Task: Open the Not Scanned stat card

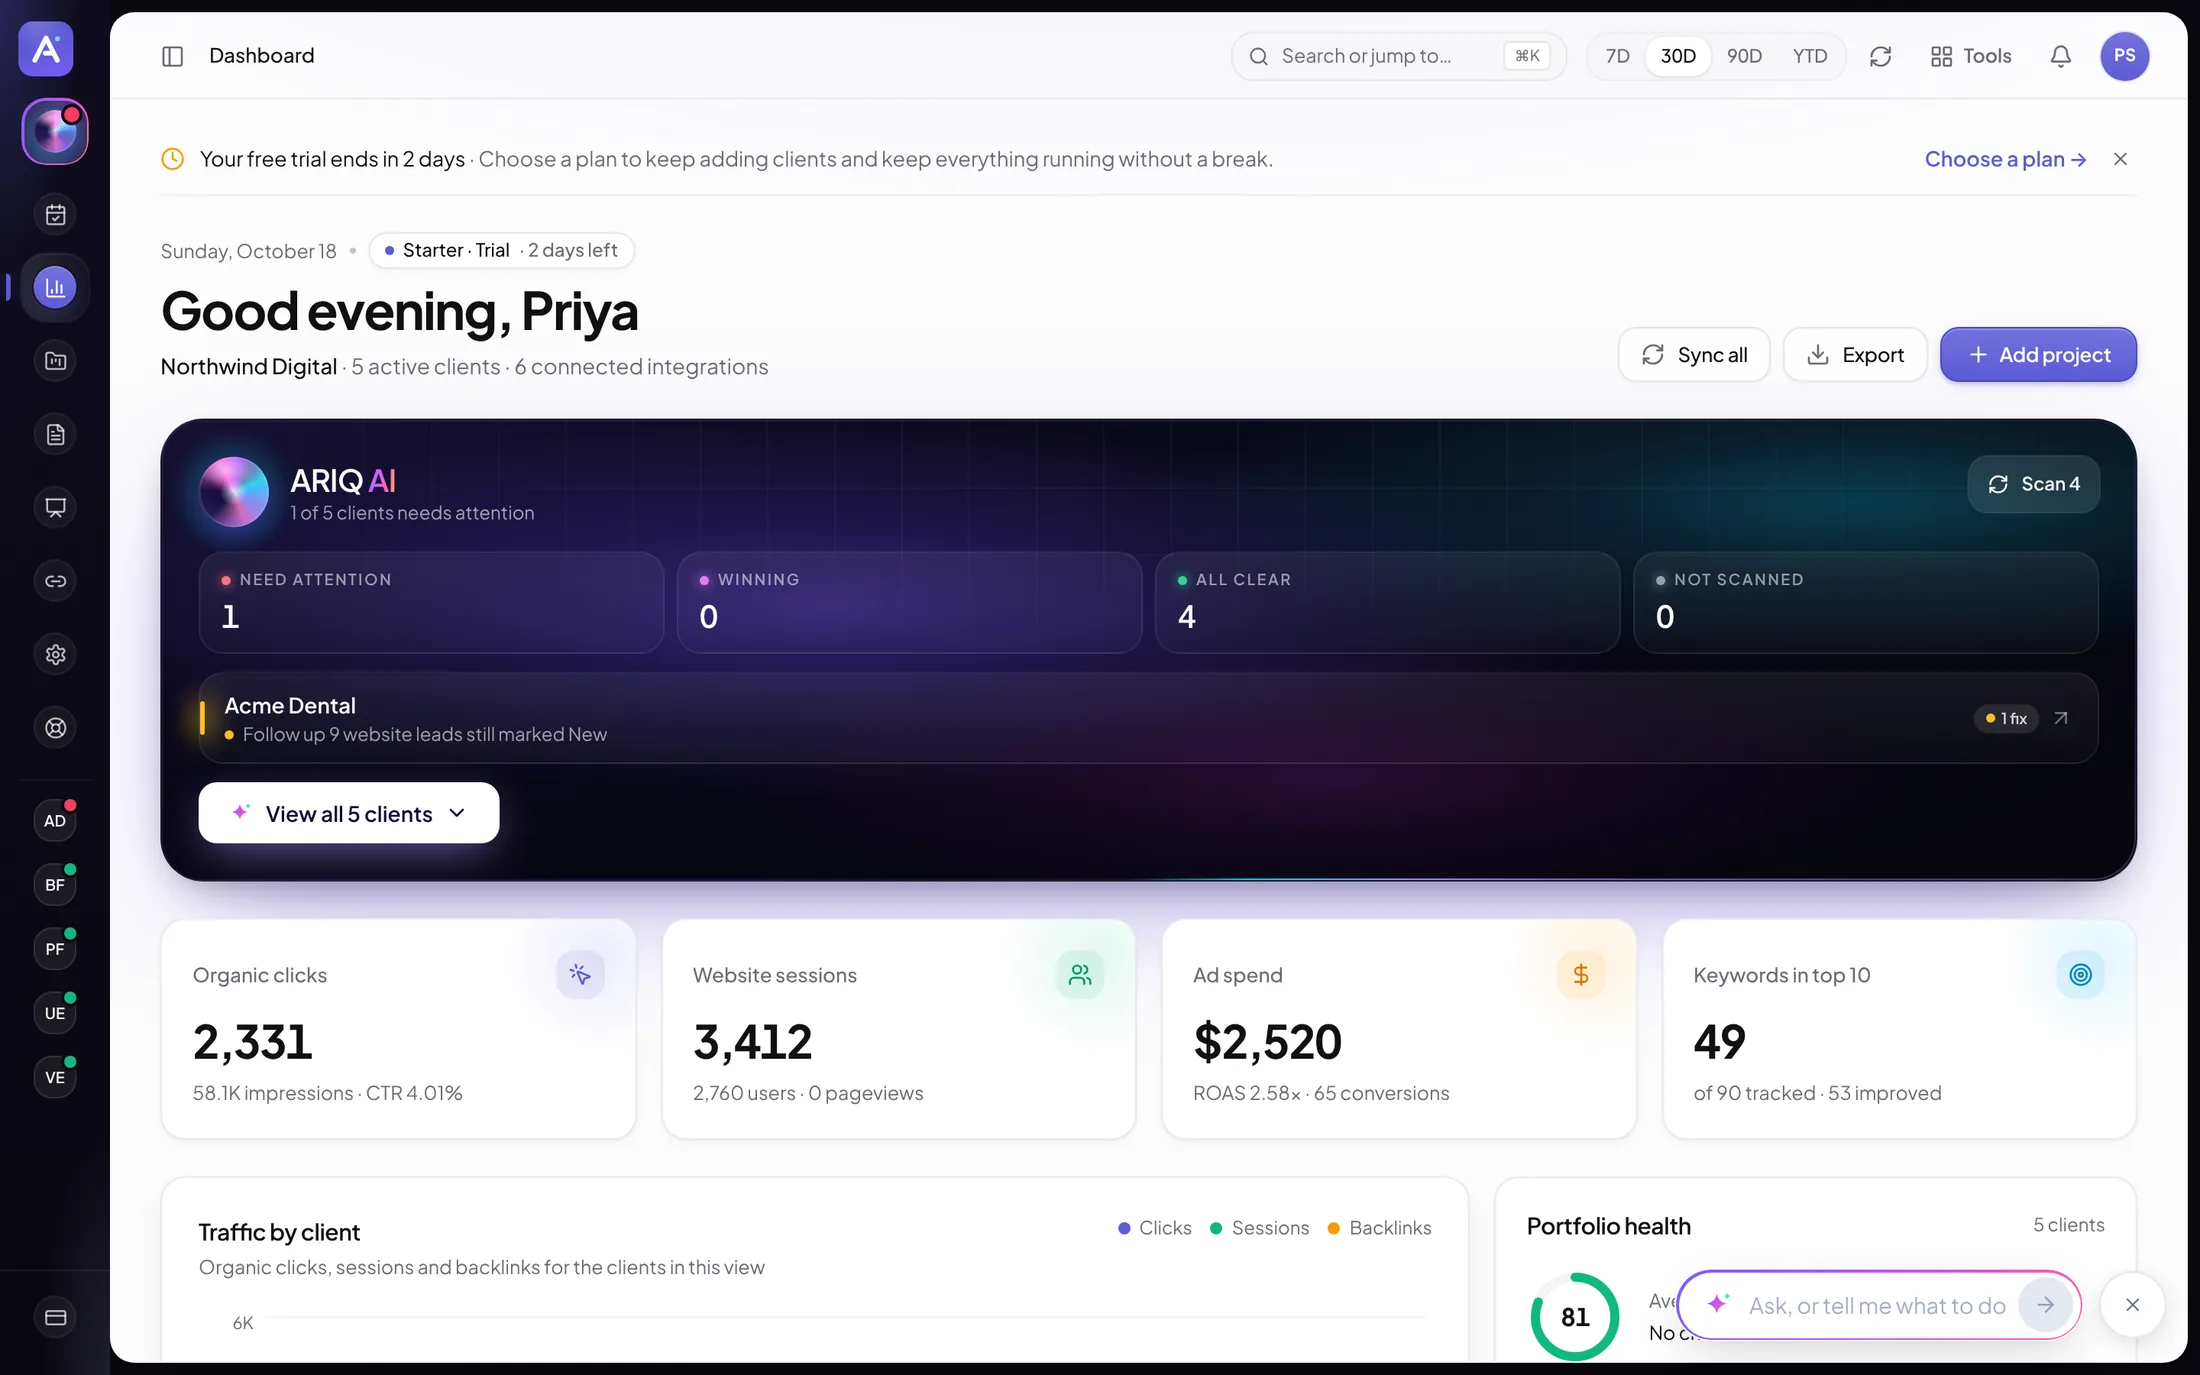Action: 1865,602
